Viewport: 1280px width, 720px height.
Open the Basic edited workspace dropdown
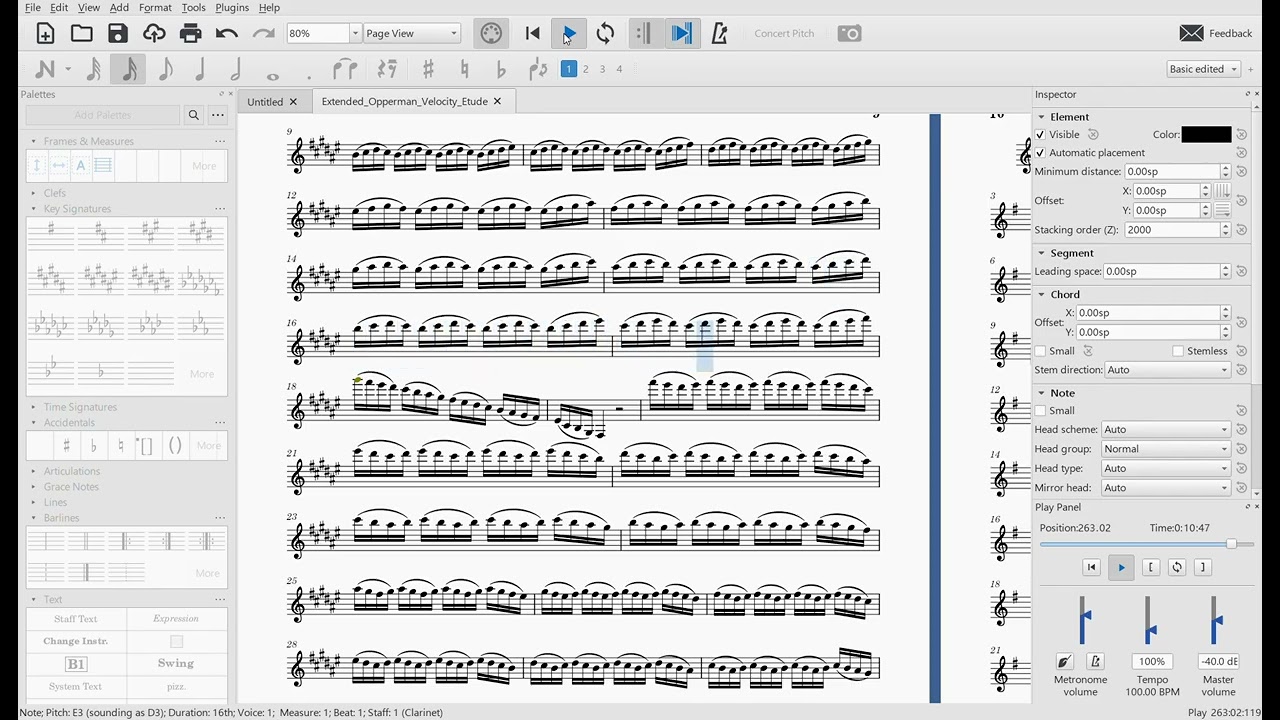[1203, 69]
